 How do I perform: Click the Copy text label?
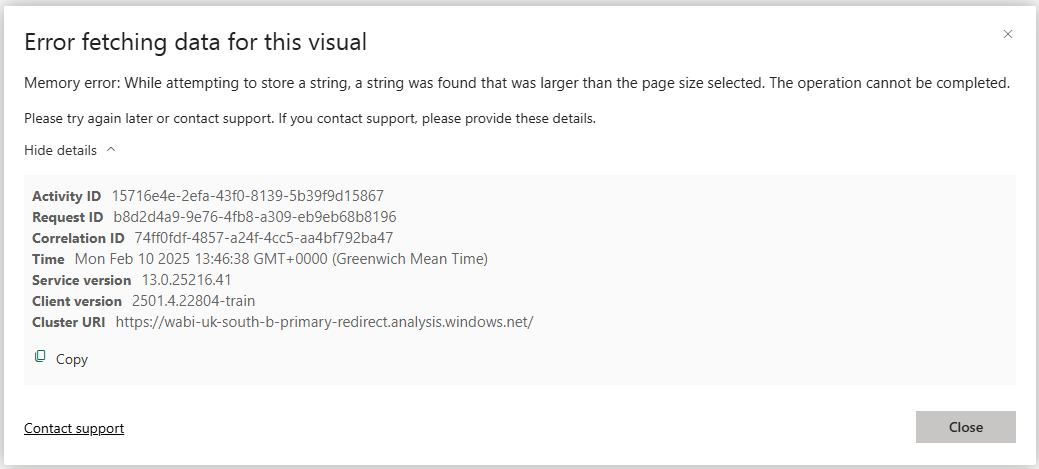pos(72,359)
